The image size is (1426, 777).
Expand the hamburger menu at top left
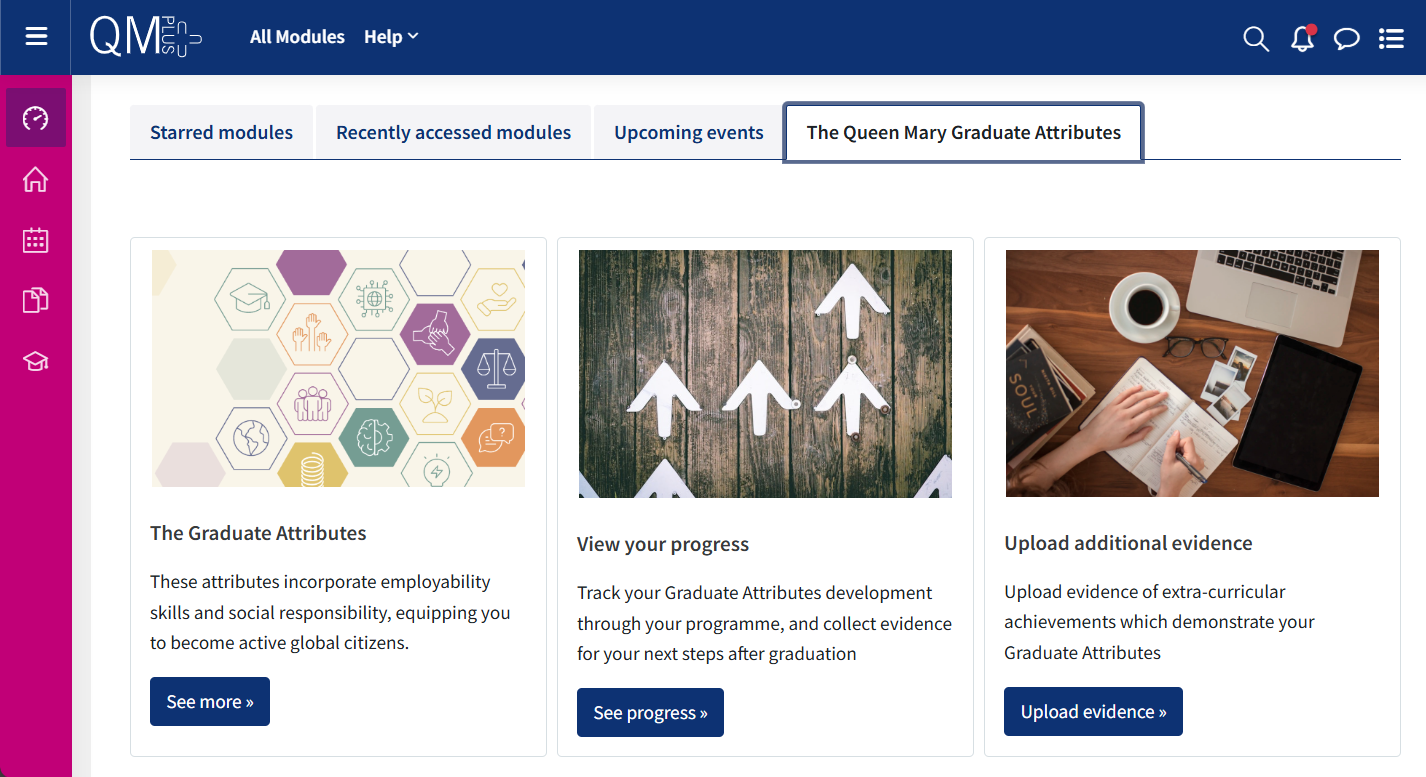tap(35, 36)
